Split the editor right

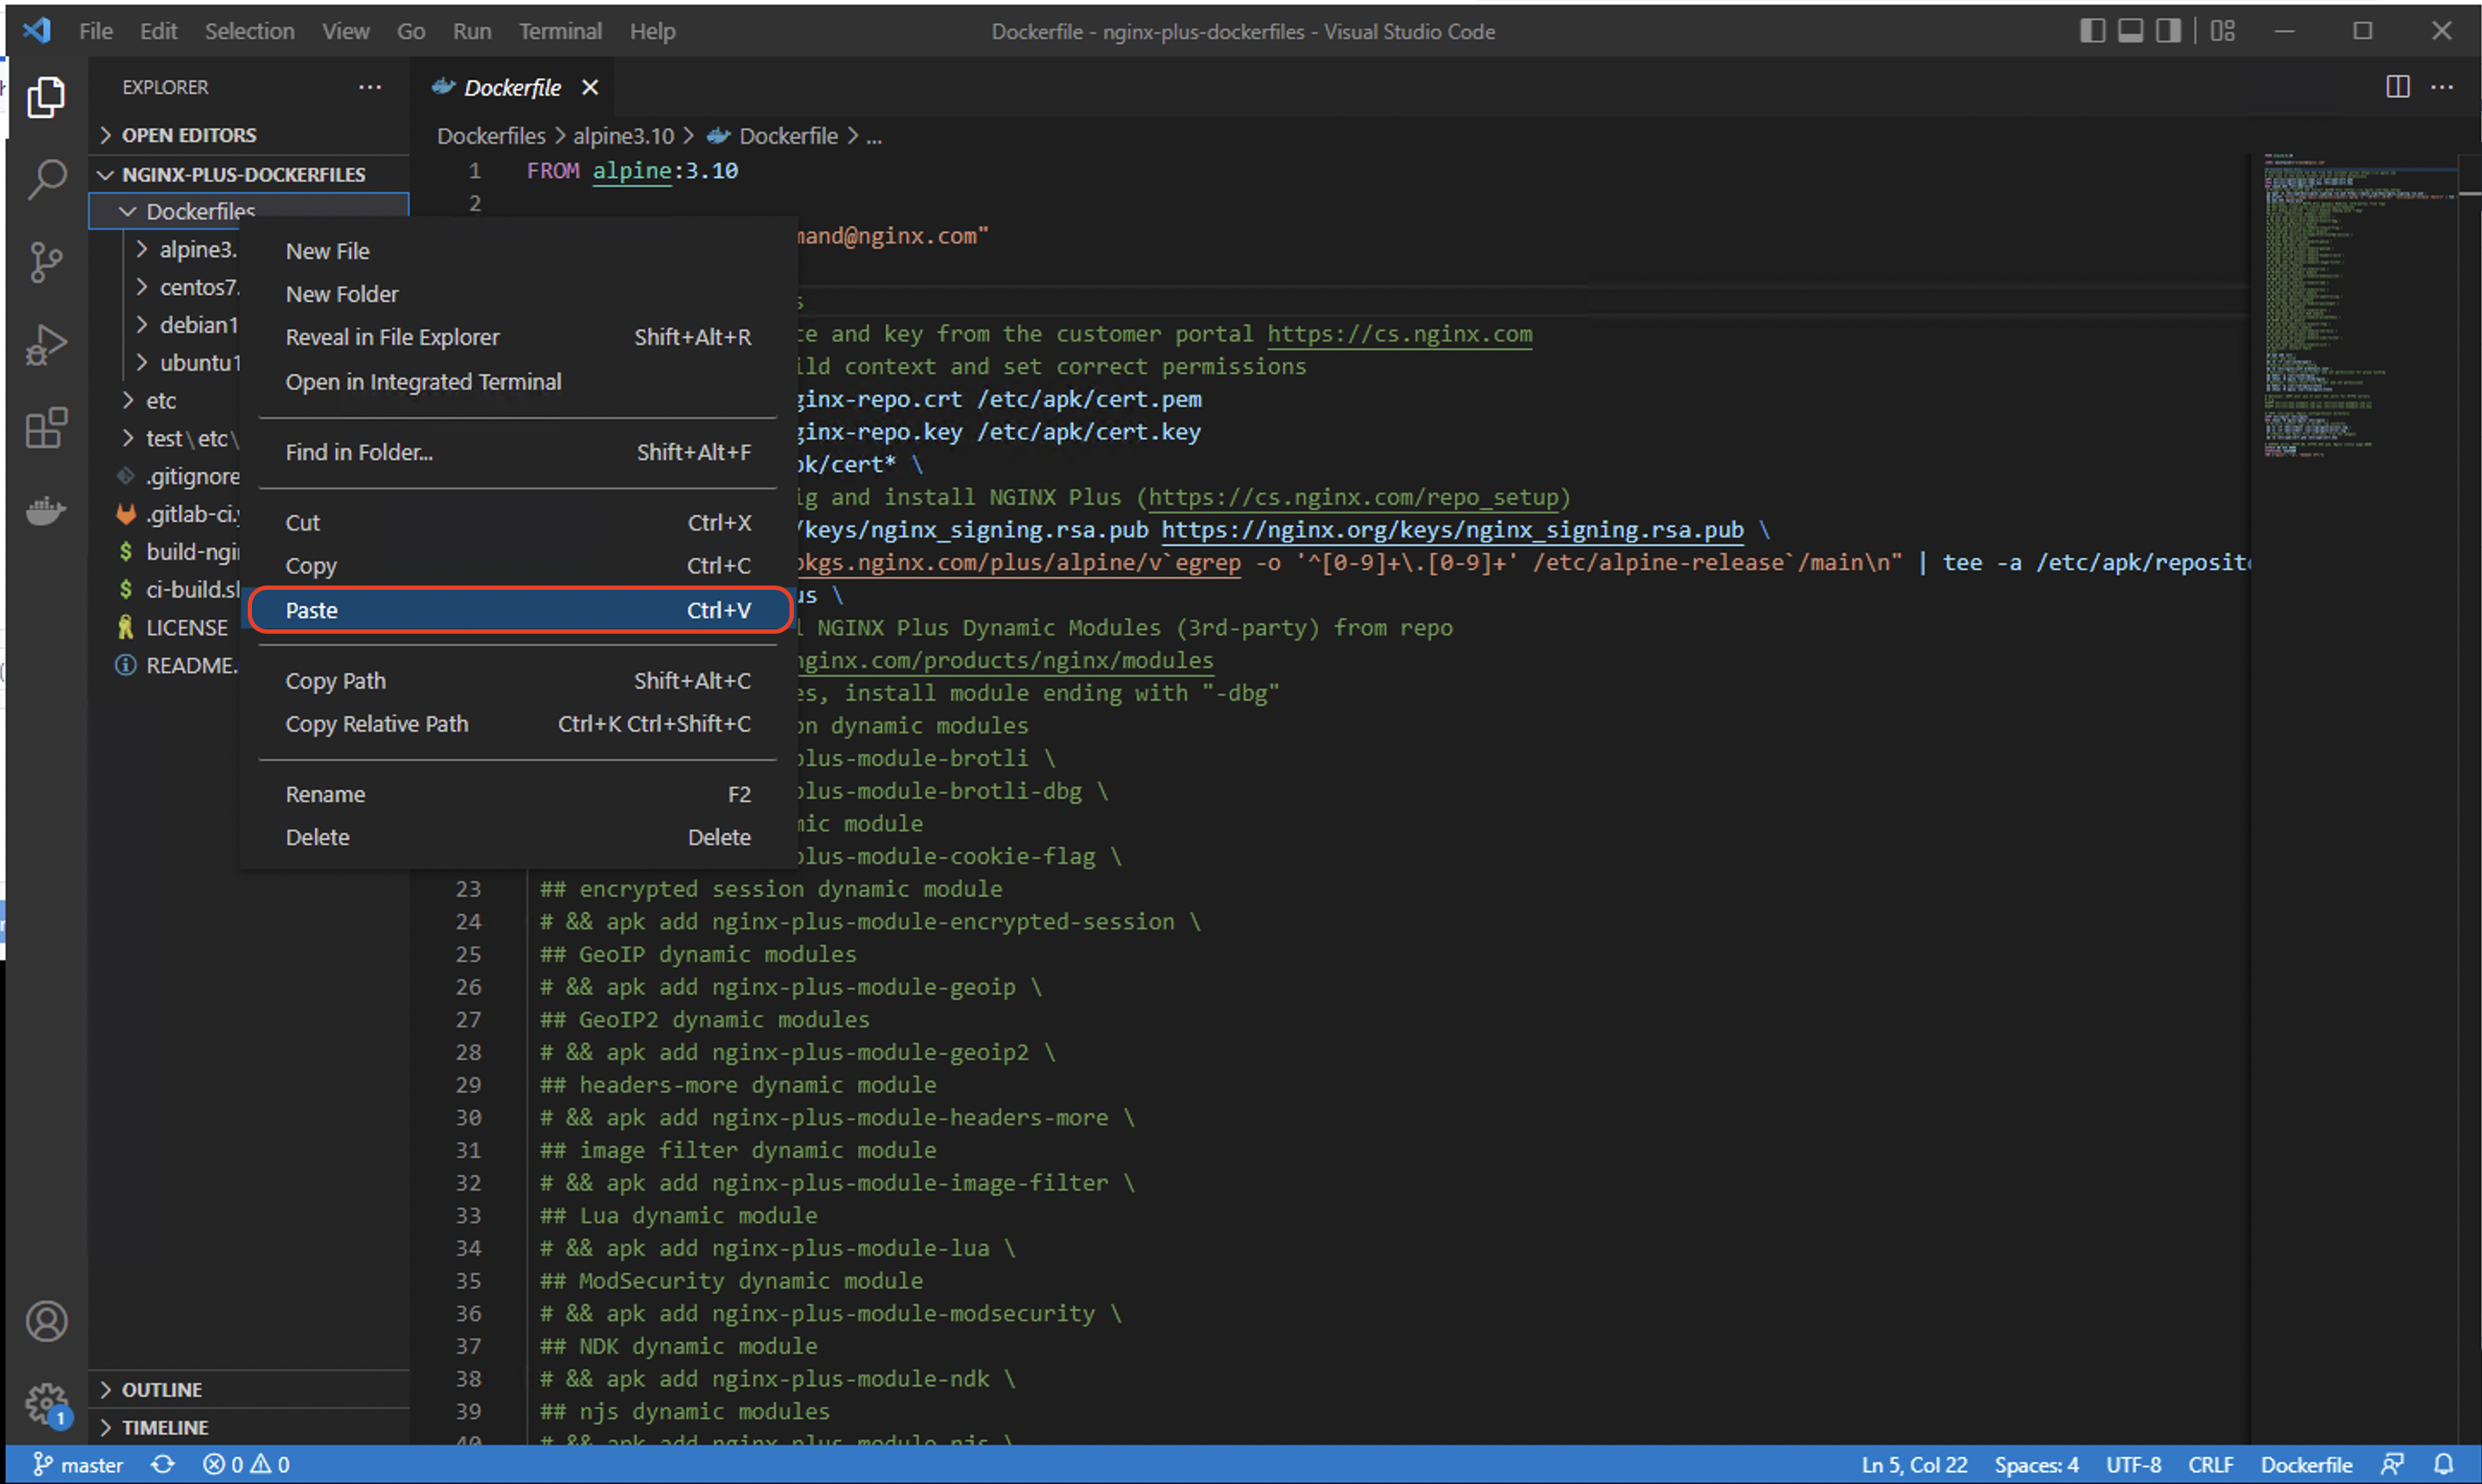2397,87
